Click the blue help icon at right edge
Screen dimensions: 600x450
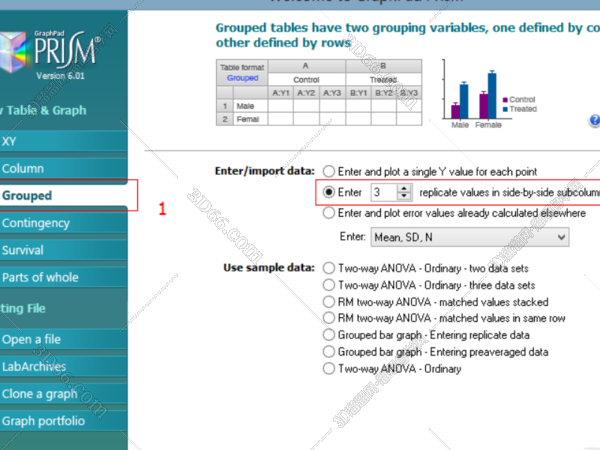(x=595, y=121)
